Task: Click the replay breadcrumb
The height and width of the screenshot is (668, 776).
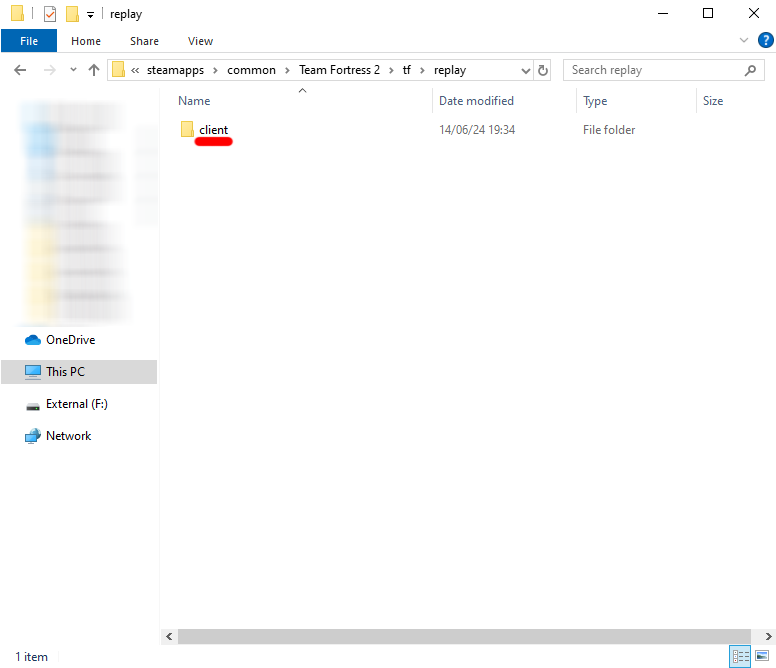Action: coord(450,70)
